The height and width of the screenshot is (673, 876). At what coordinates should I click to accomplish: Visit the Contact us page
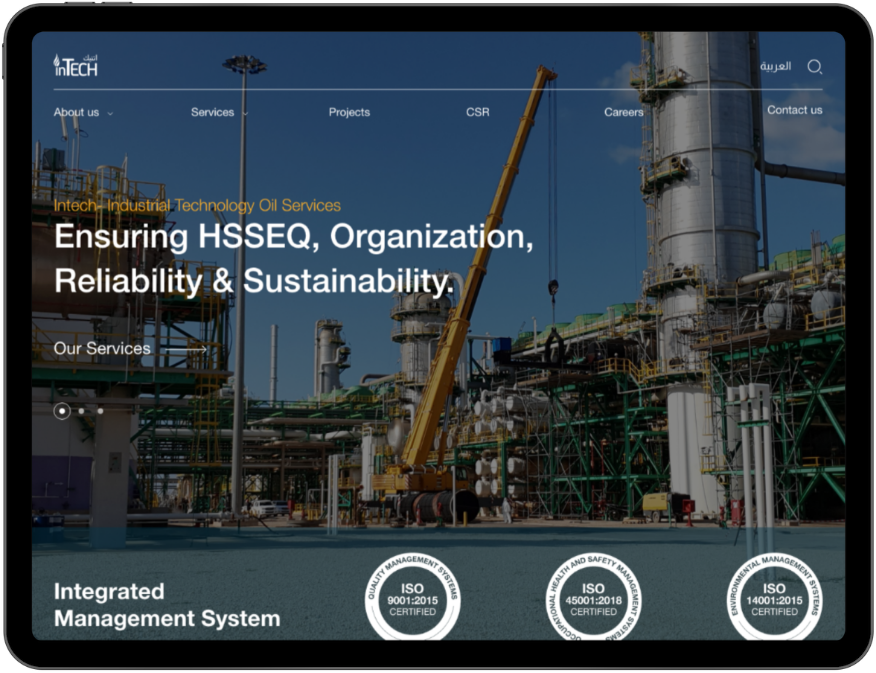coord(794,110)
